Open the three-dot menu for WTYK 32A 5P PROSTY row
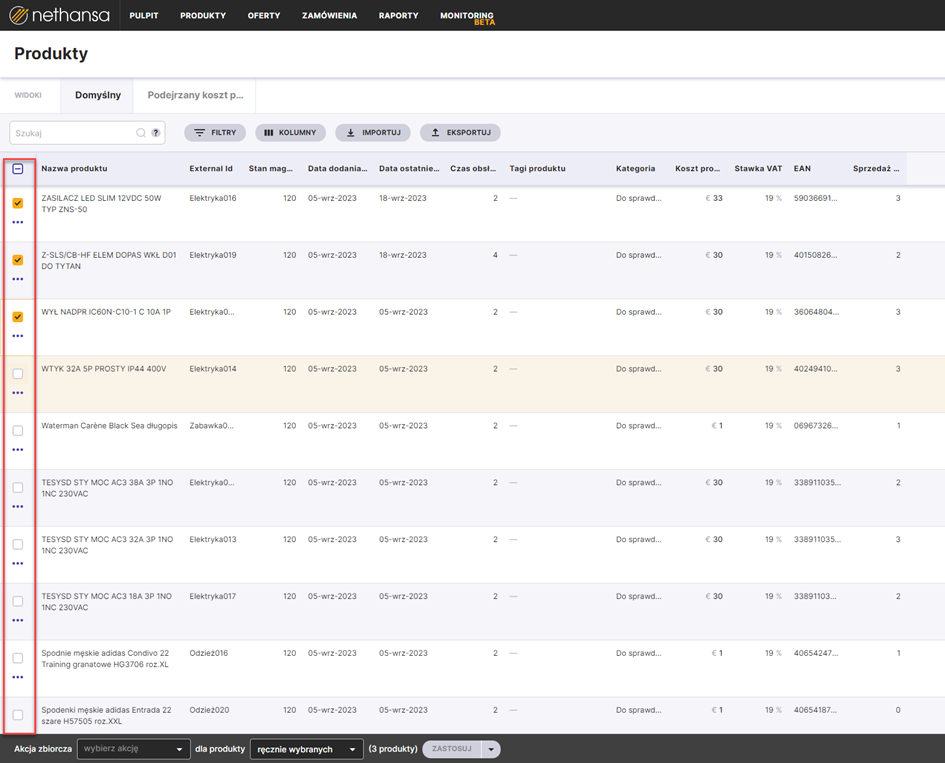The height and width of the screenshot is (763, 945). (x=18, y=393)
